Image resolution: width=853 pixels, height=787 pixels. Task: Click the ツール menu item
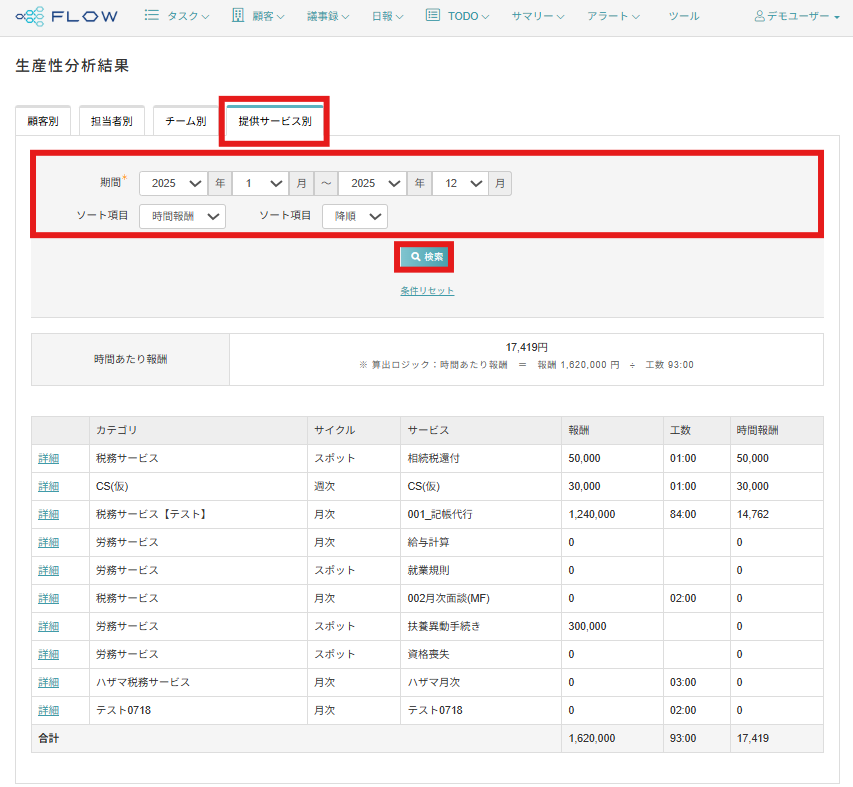click(x=683, y=17)
